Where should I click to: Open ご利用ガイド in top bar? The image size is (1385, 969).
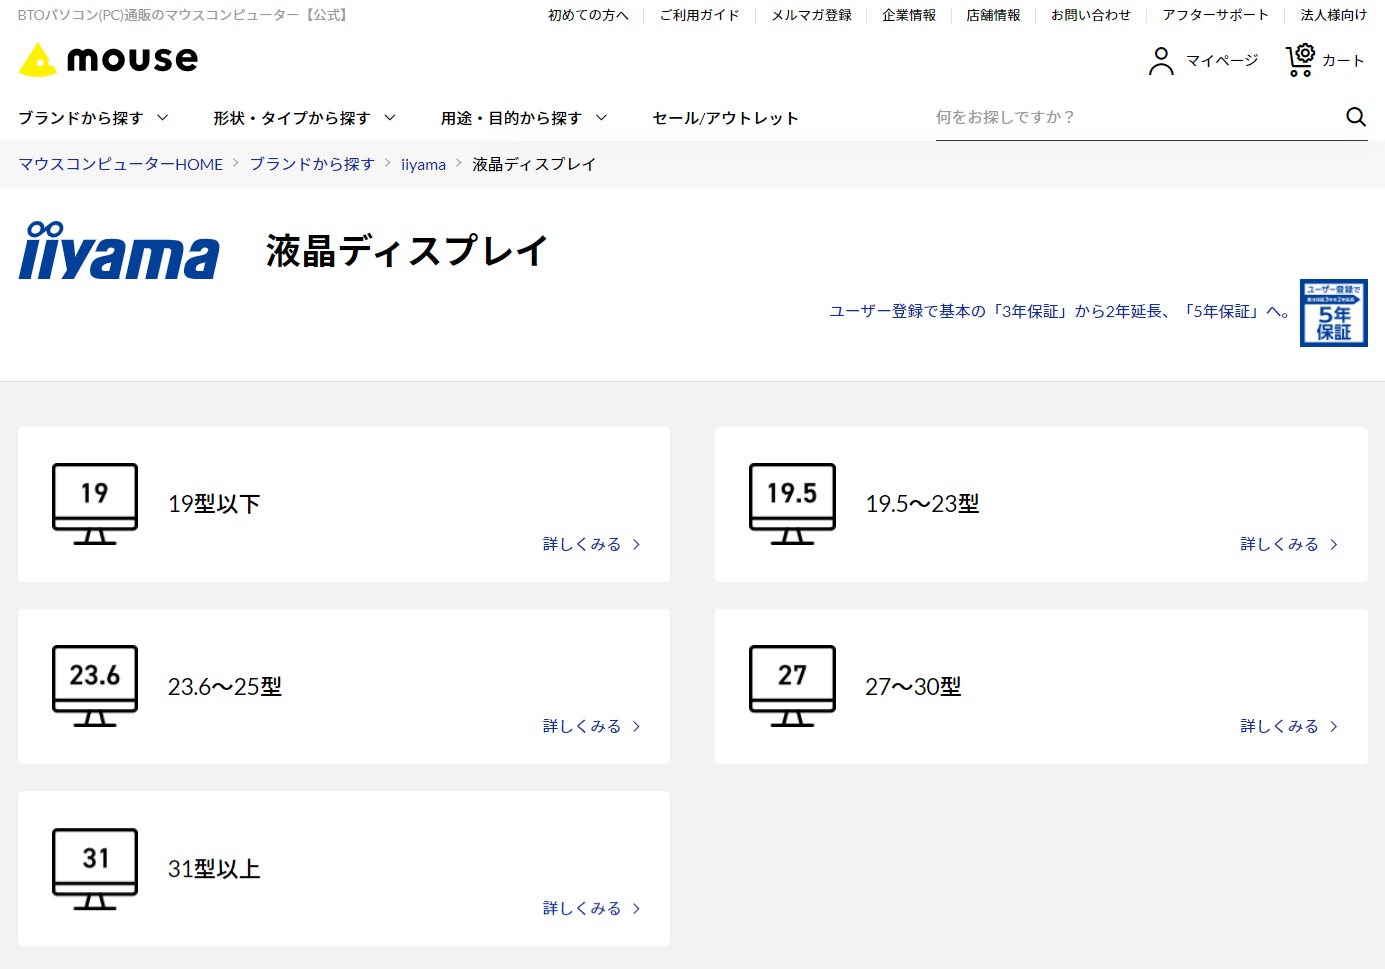point(700,15)
